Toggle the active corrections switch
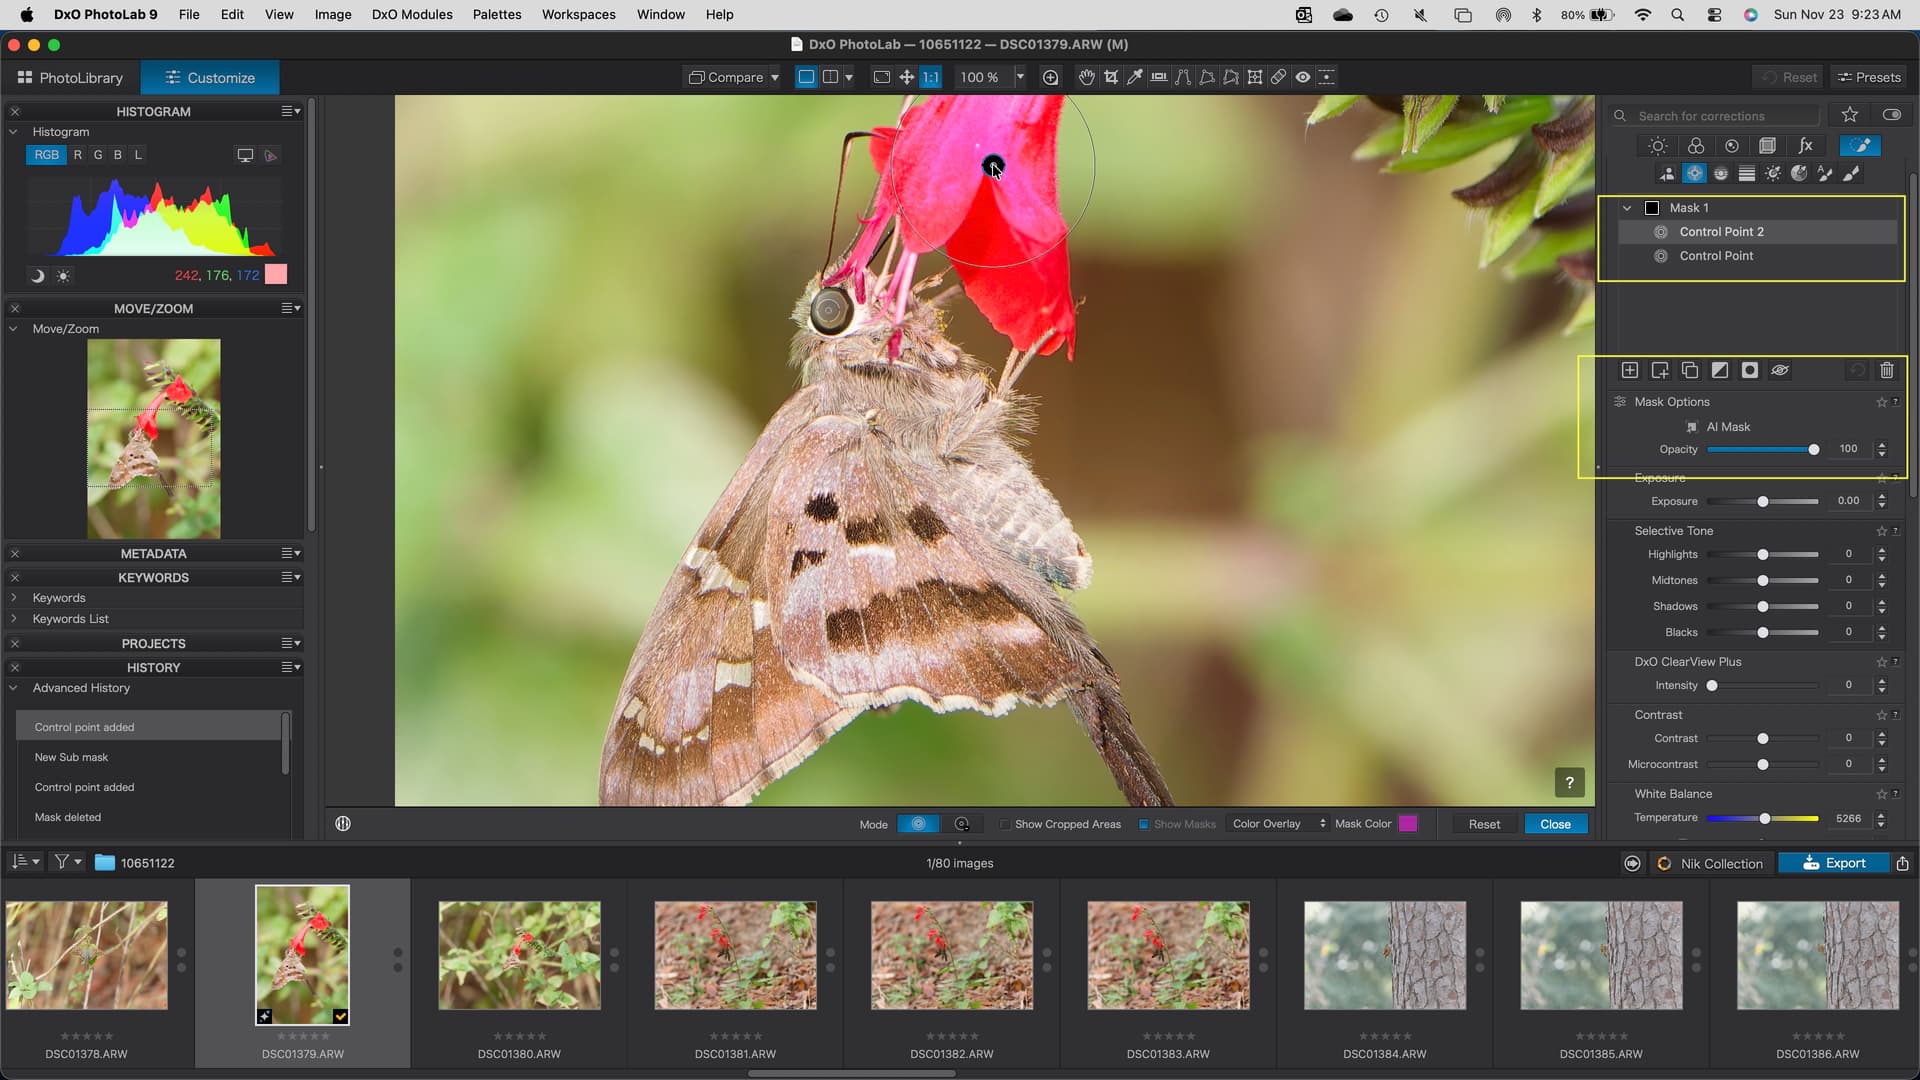This screenshot has height=1080, width=1920. [1891, 115]
